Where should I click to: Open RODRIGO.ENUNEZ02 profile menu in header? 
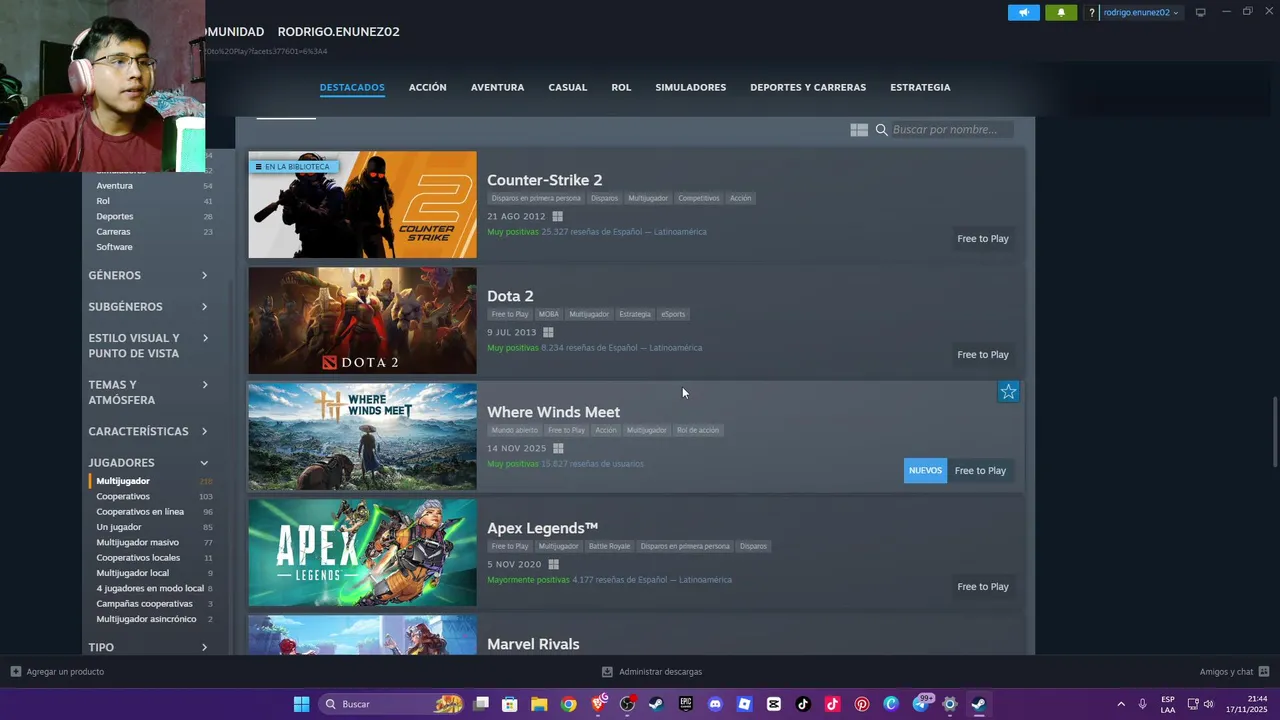pos(338,32)
